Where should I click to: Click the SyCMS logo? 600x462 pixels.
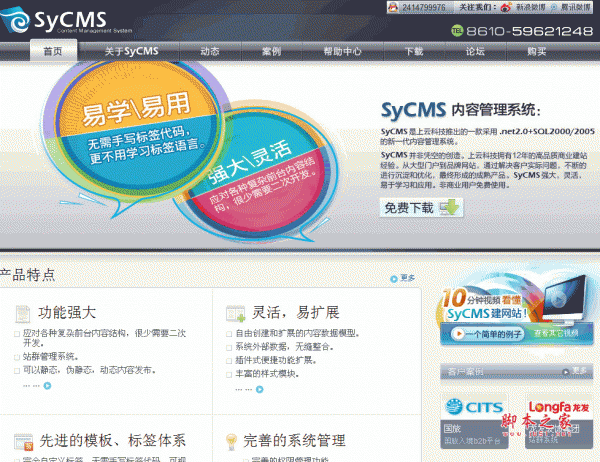point(66,20)
